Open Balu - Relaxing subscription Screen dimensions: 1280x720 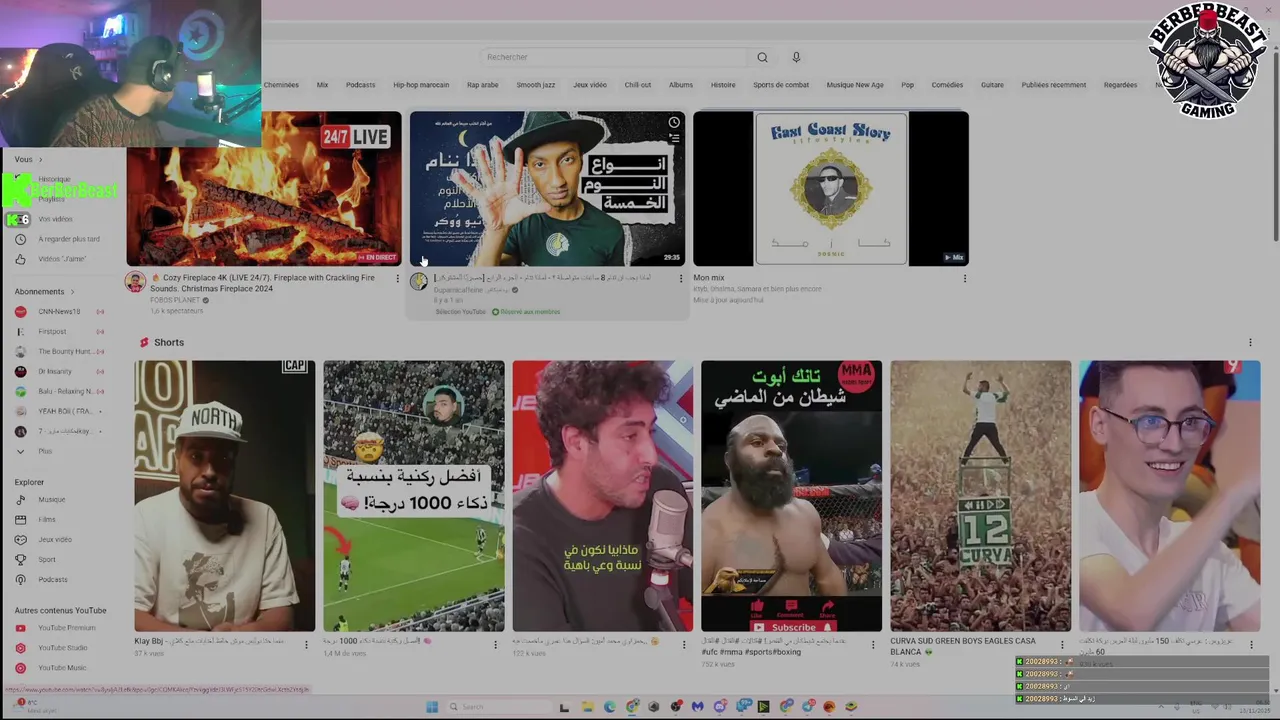(x=61, y=392)
